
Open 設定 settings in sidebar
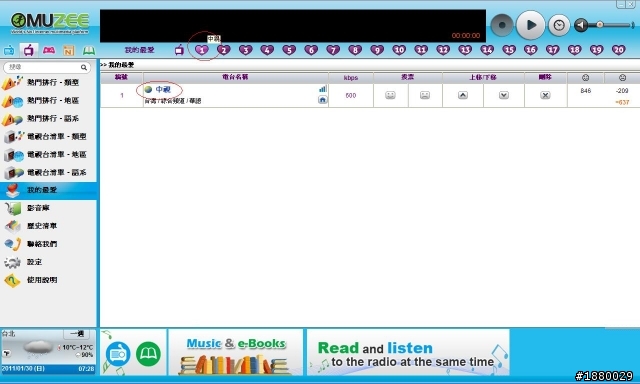[48, 262]
